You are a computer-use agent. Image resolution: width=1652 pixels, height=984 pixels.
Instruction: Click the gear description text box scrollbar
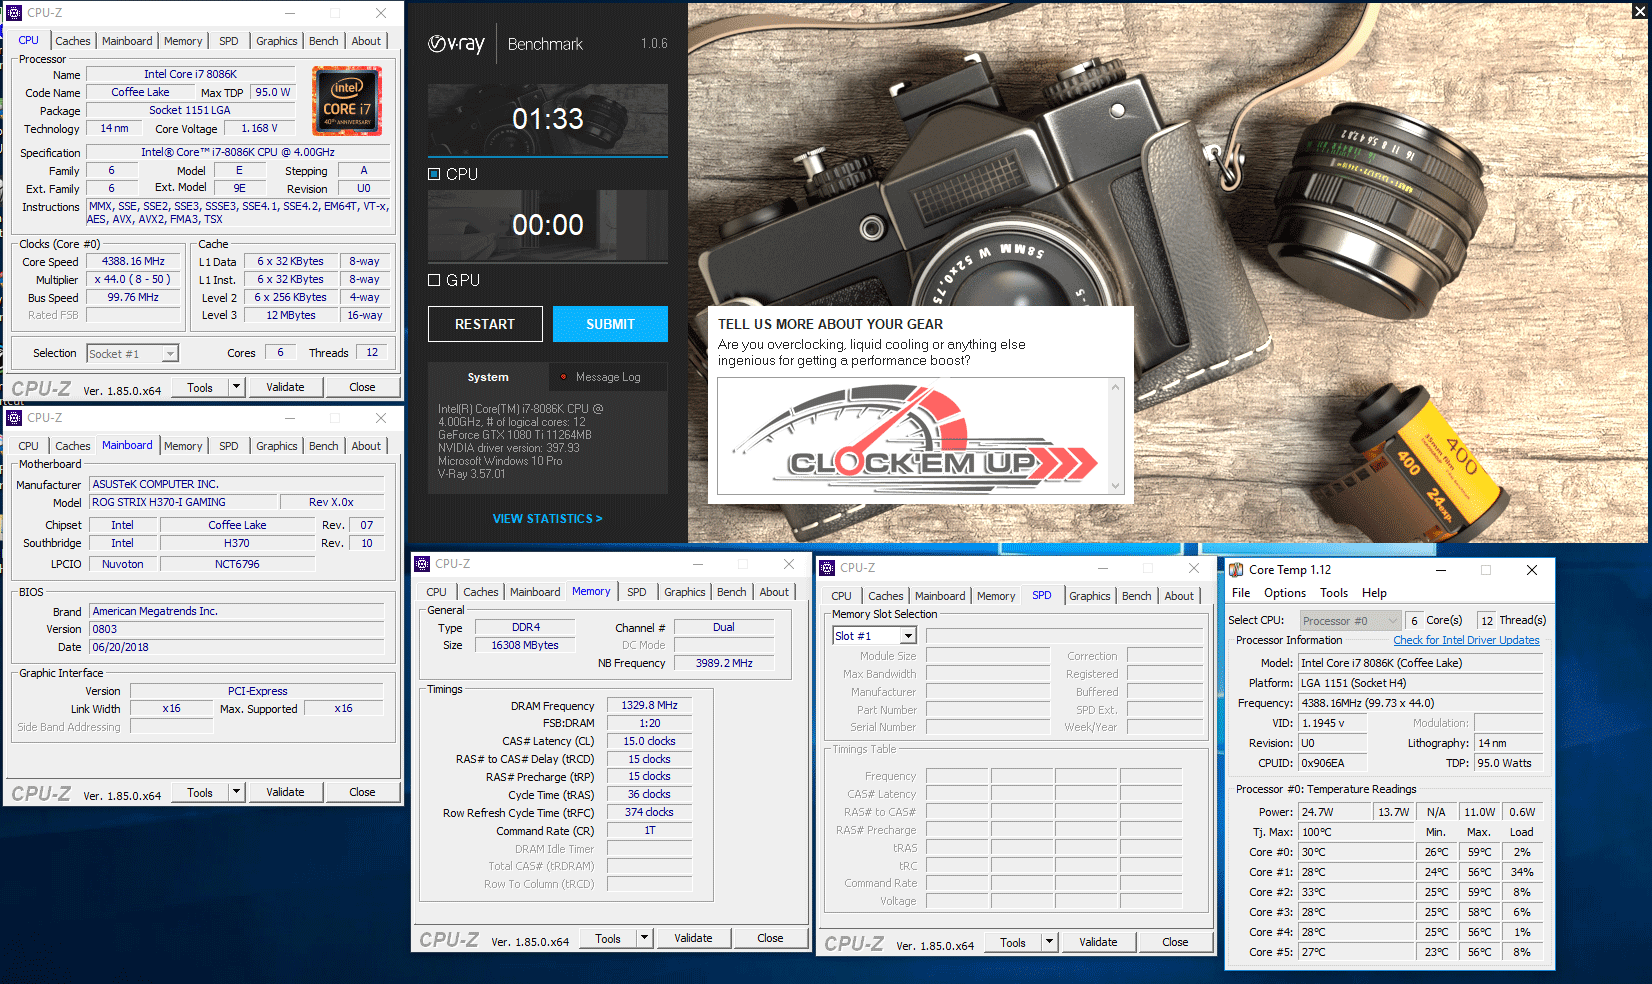pos(1116,436)
